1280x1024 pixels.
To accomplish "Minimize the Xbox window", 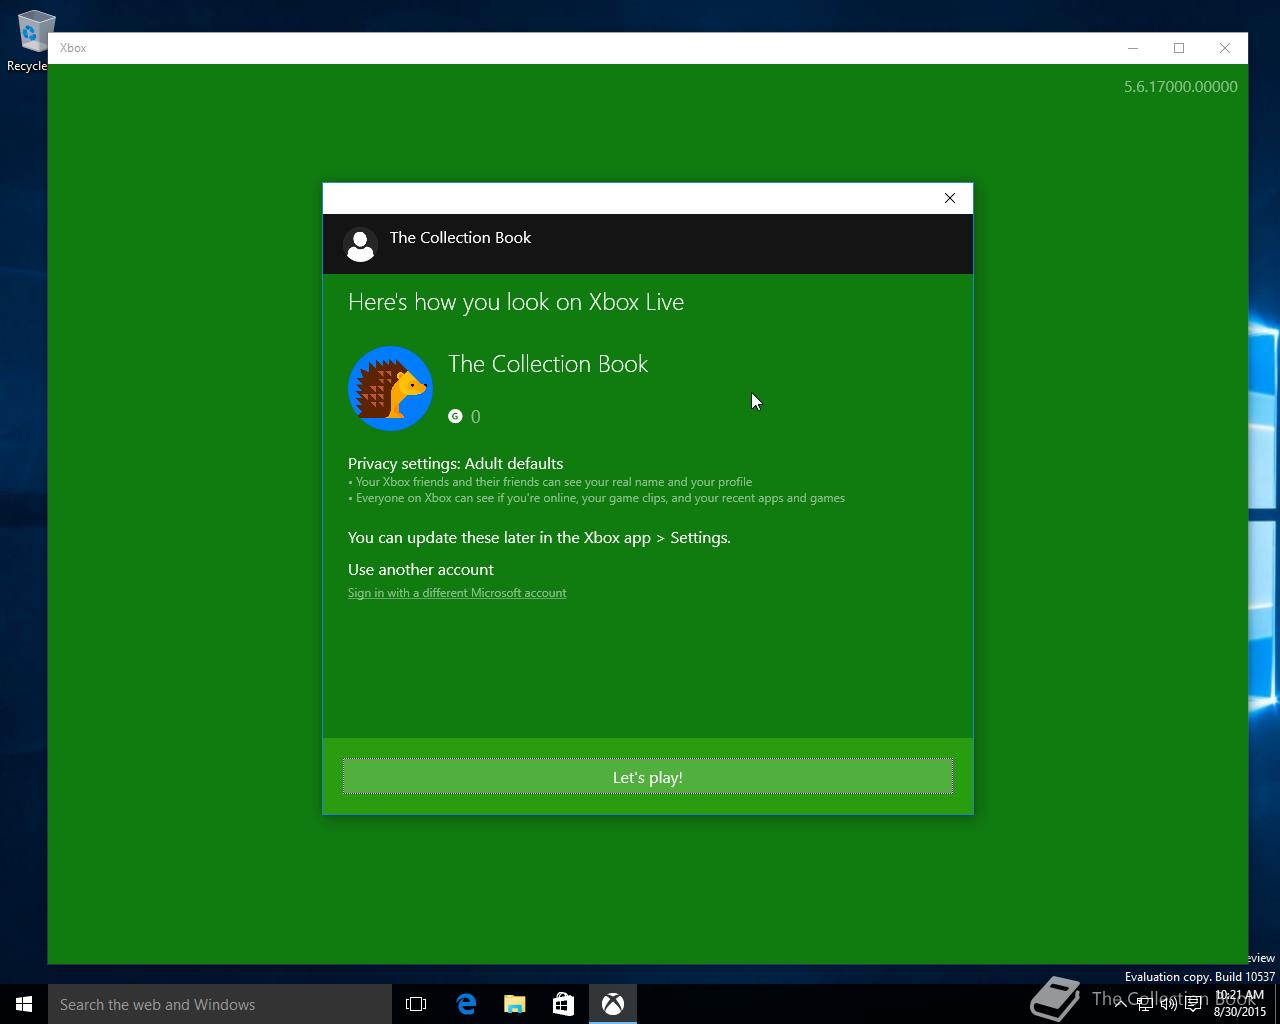I will tap(1133, 48).
